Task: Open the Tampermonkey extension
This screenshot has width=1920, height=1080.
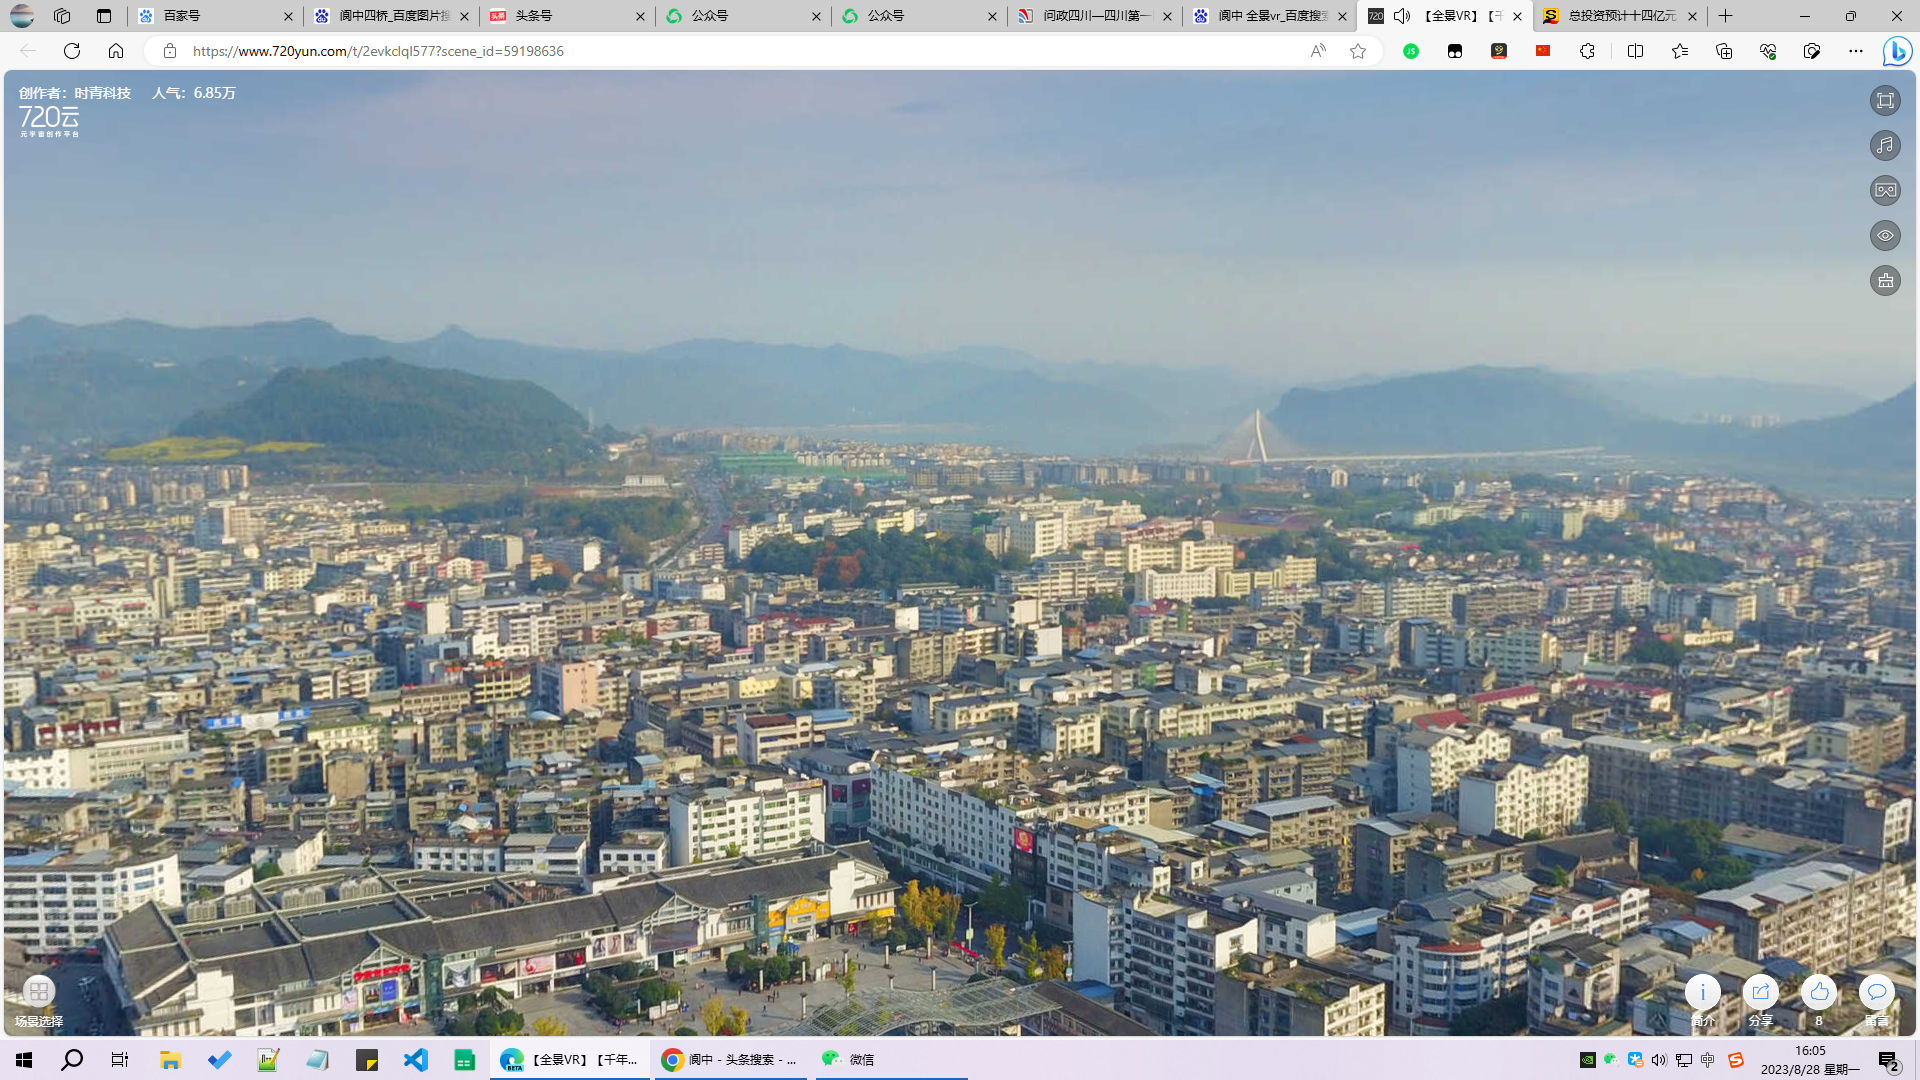Action: point(1455,51)
